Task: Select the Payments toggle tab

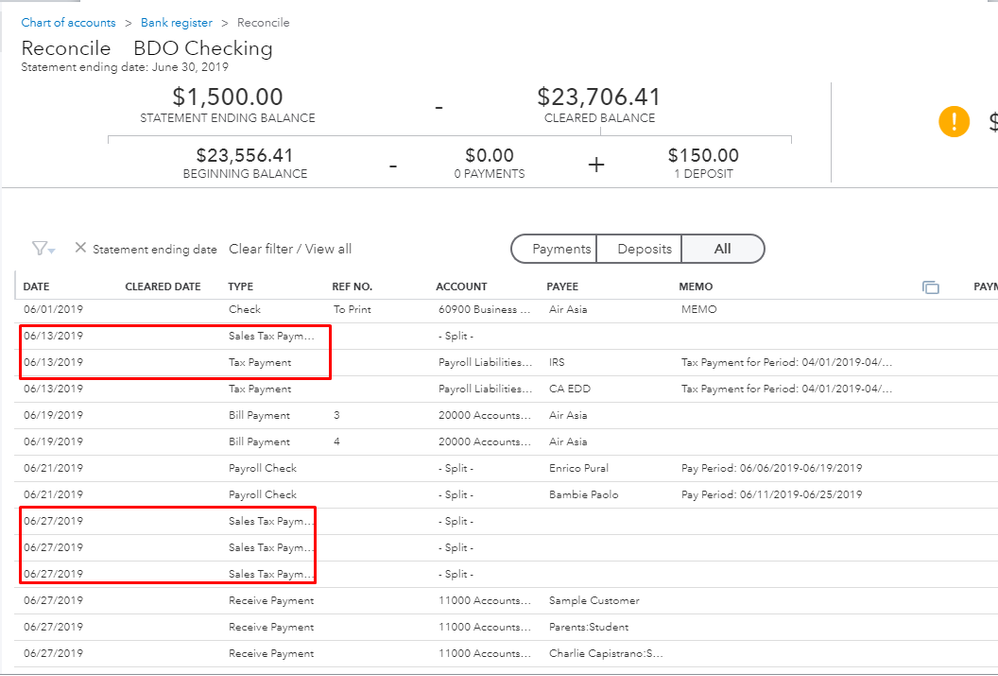Action: [561, 249]
